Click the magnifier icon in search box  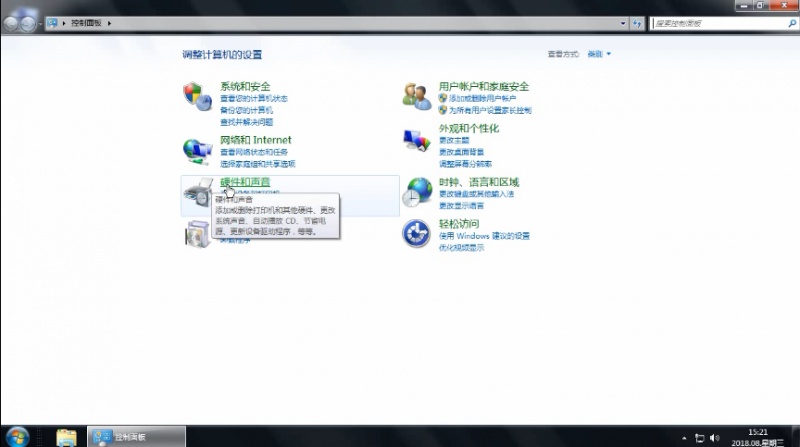point(792,23)
